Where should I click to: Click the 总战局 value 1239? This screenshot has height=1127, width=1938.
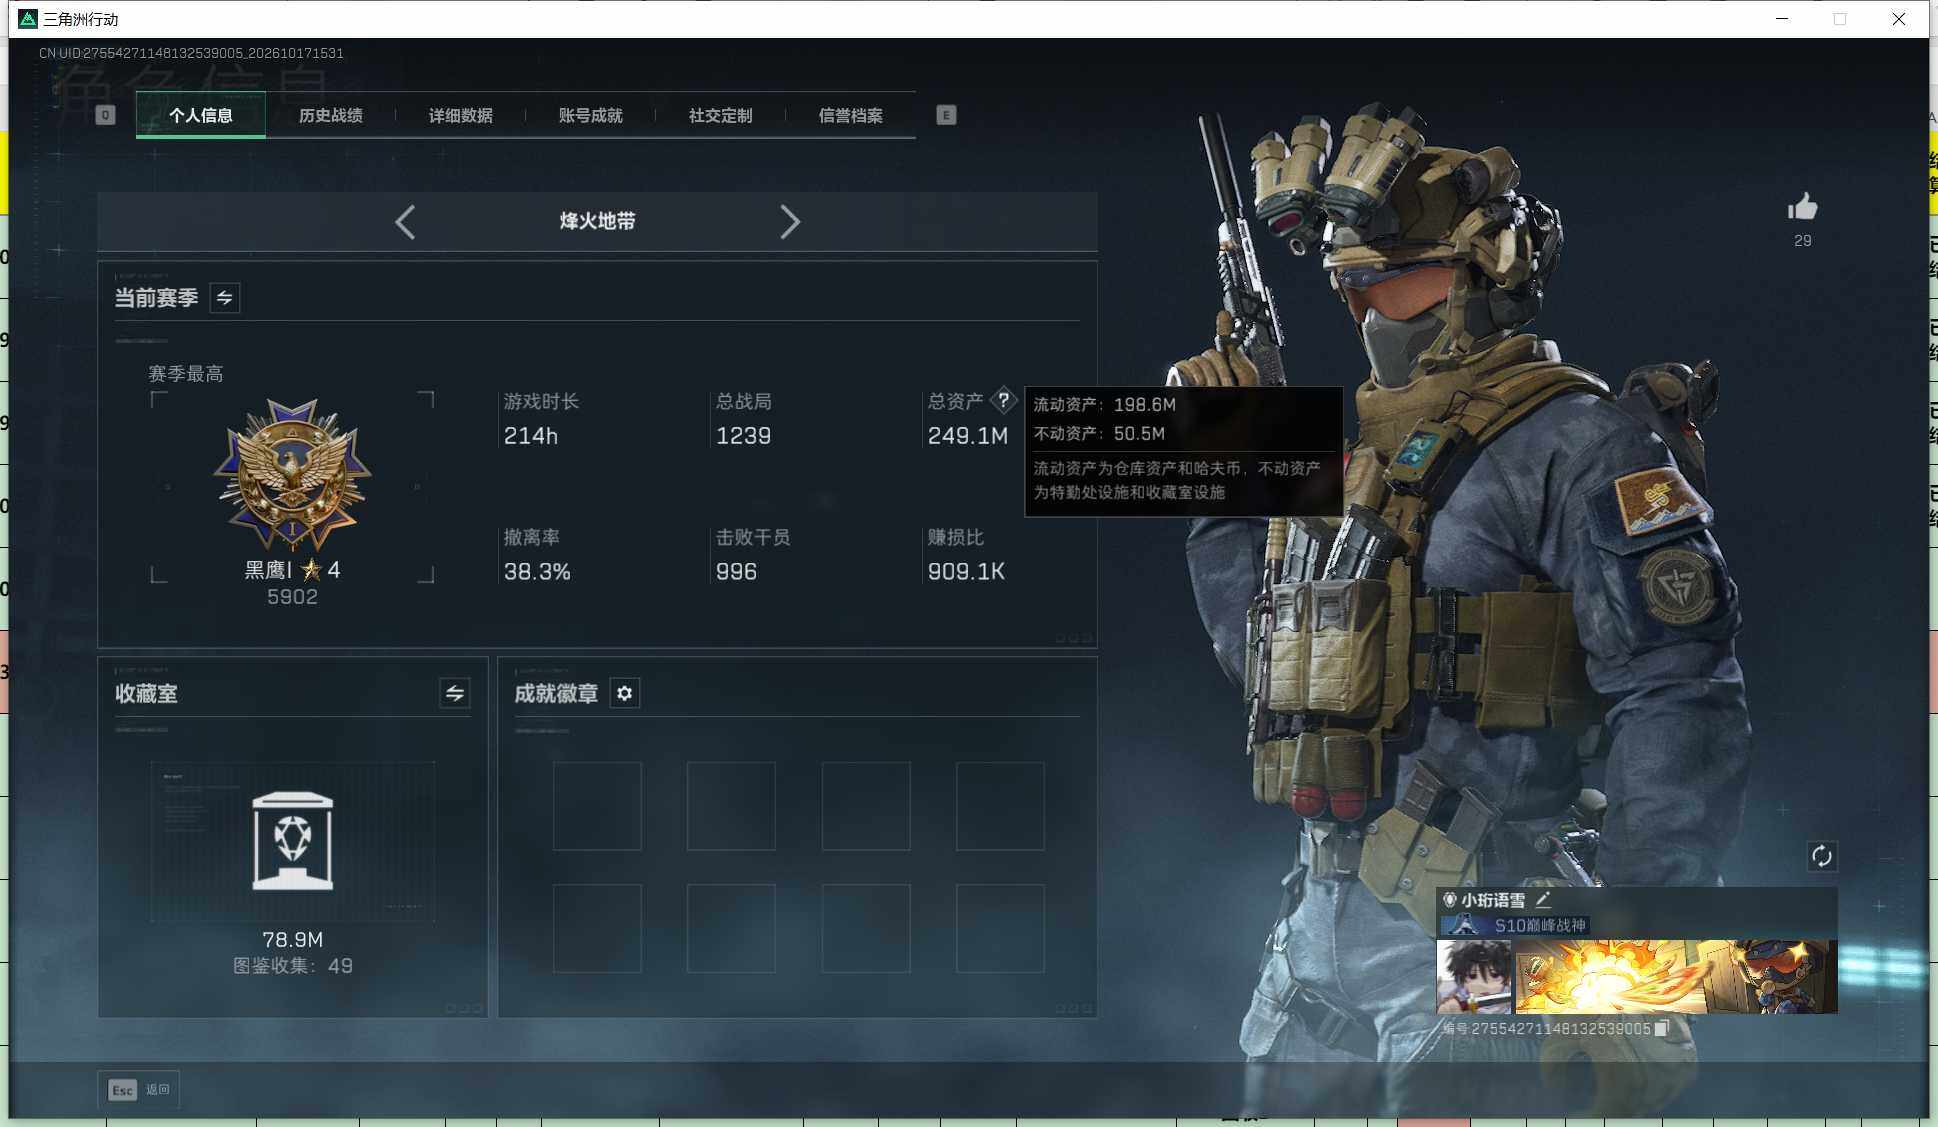[x=743, y=436]
